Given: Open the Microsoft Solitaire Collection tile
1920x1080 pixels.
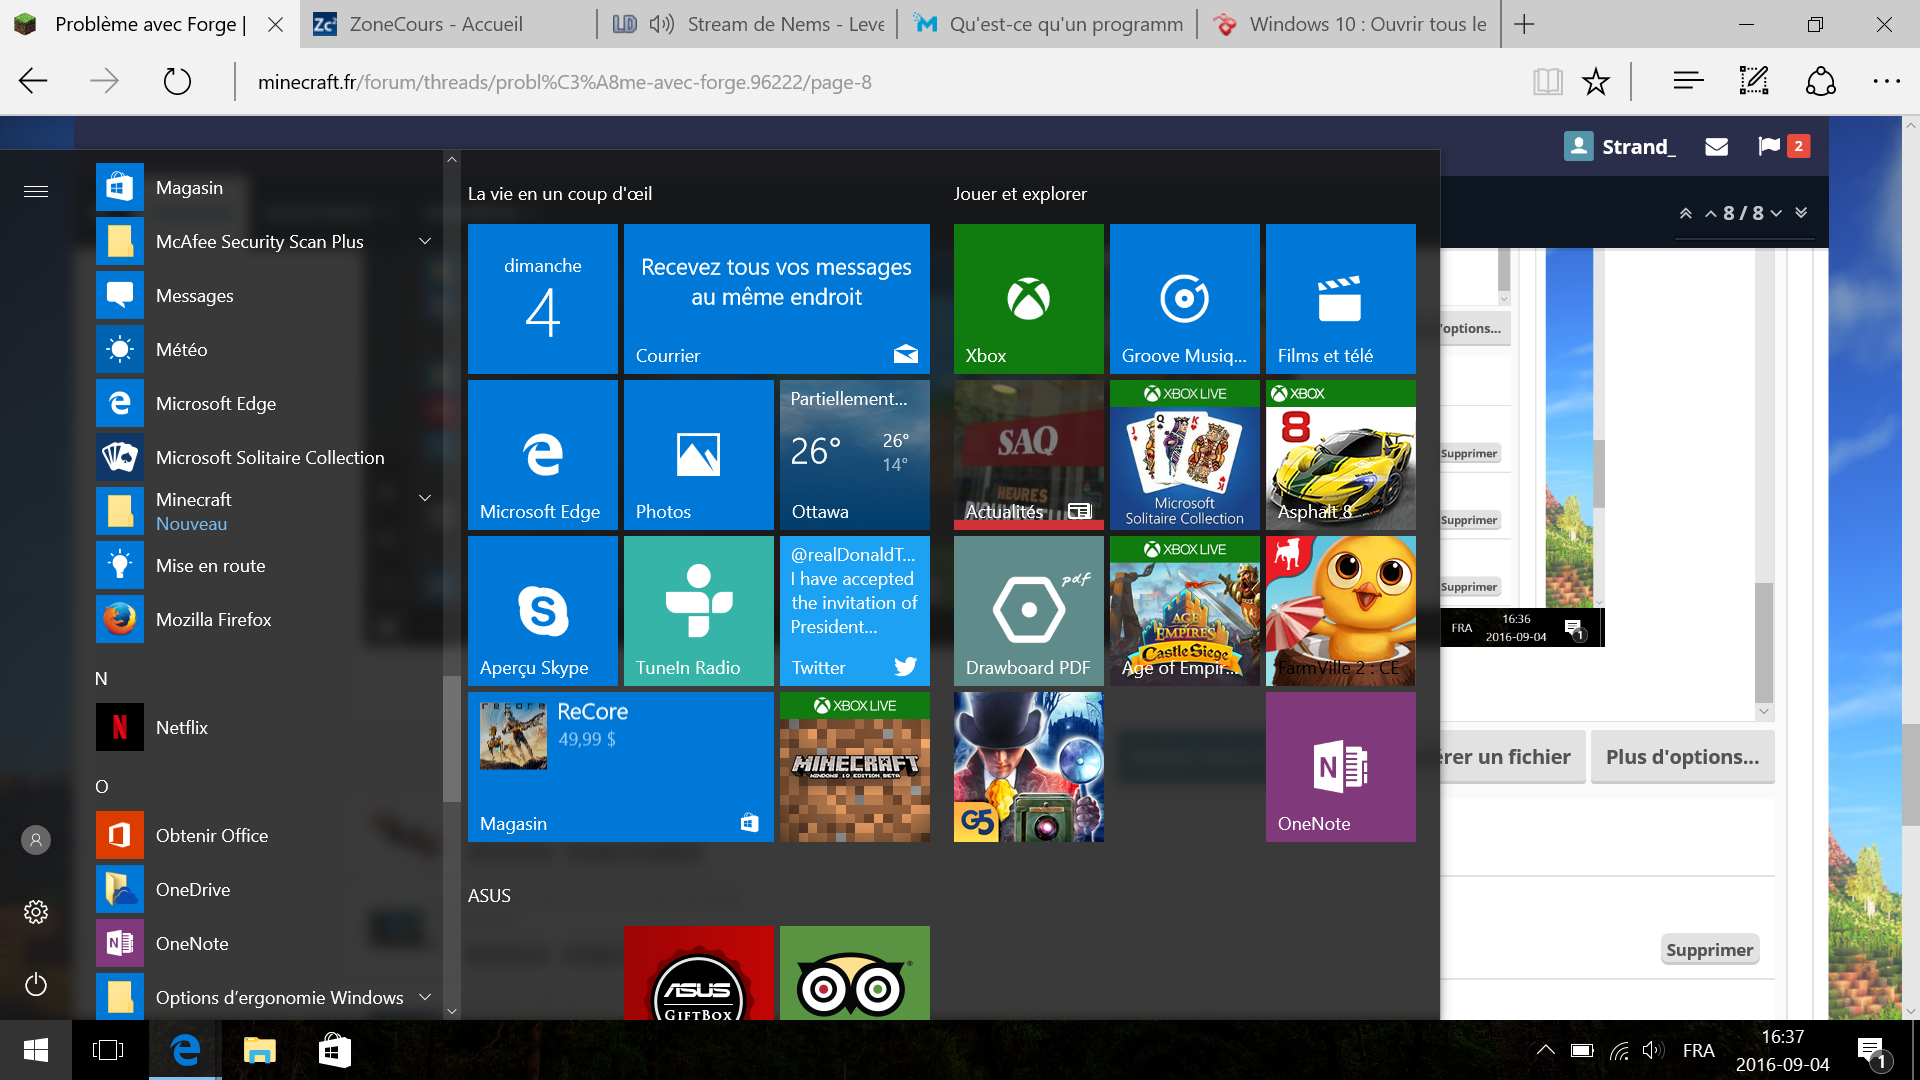Looking at the screenshot, I should [1184, 454].
